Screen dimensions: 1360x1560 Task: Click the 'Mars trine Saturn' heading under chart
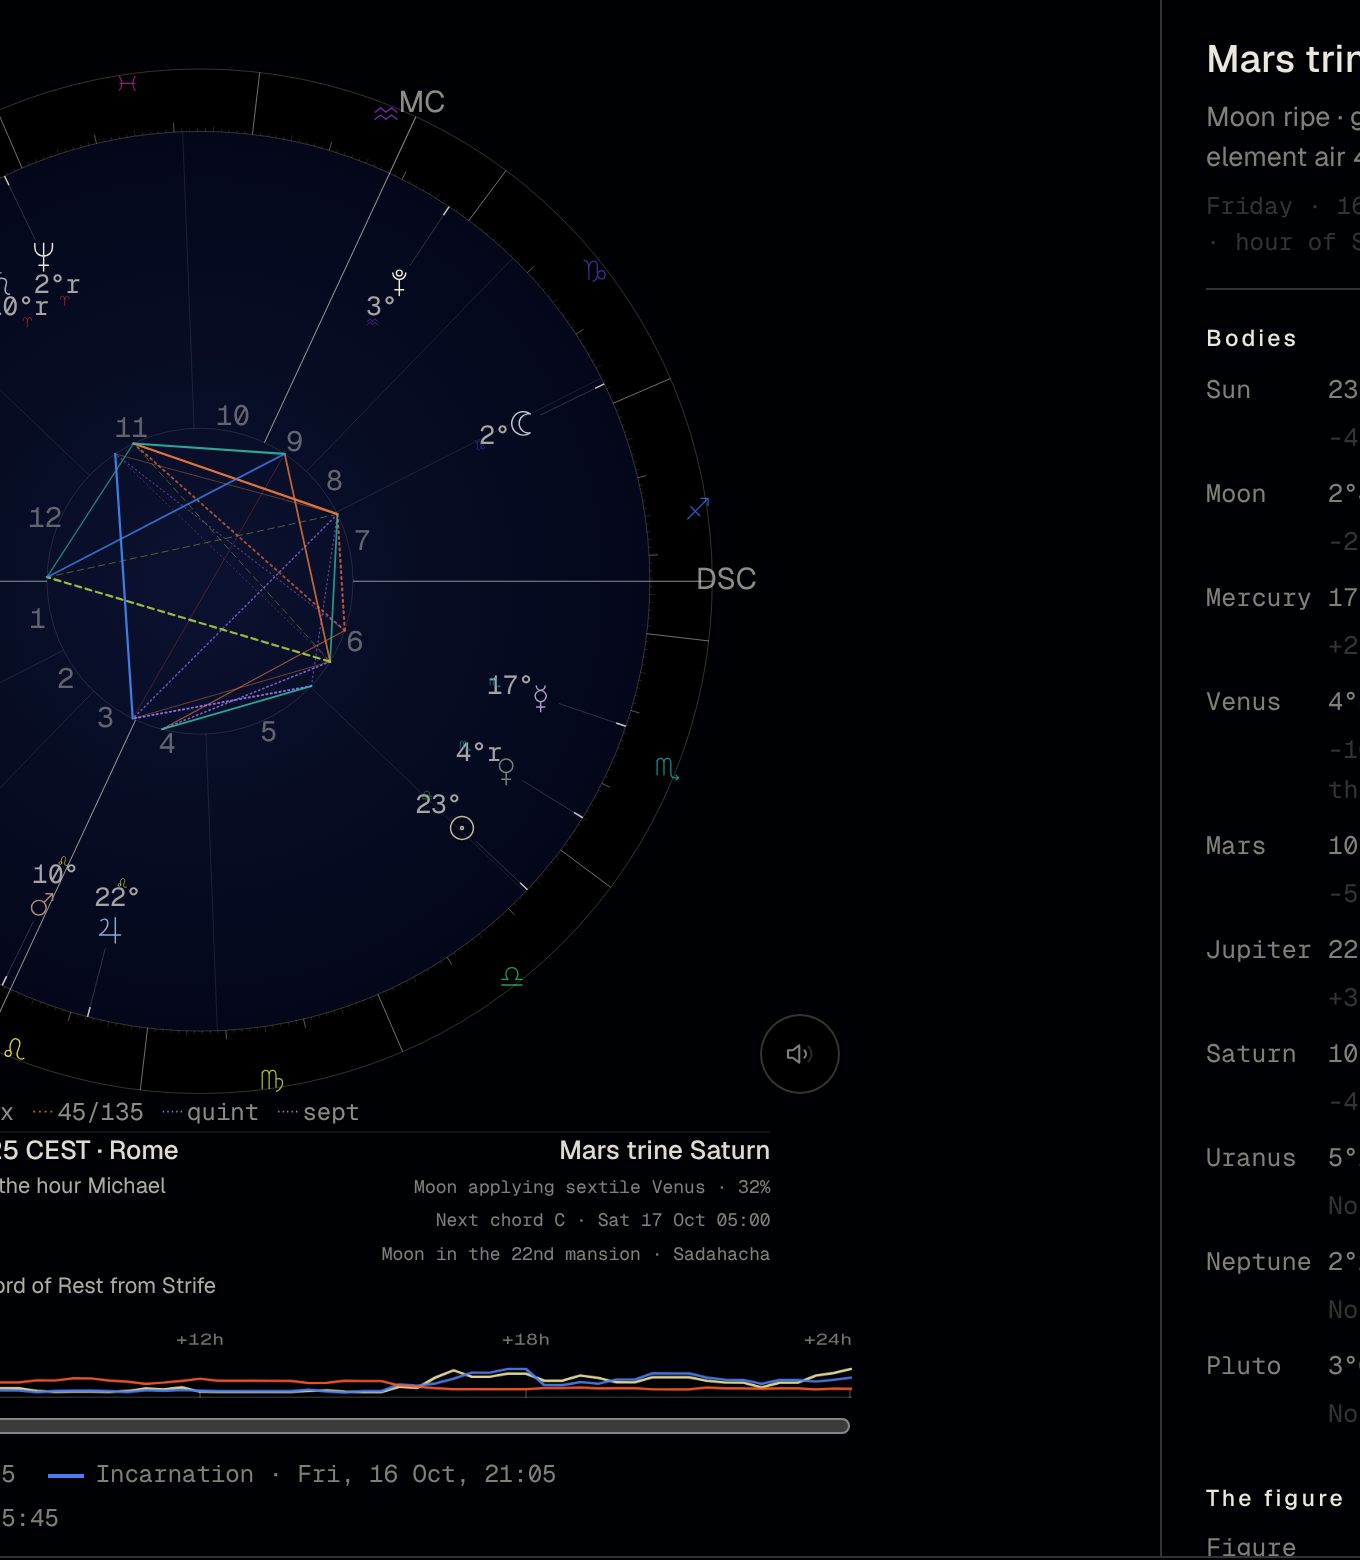pyautogui.click(x=665, y=1150)
